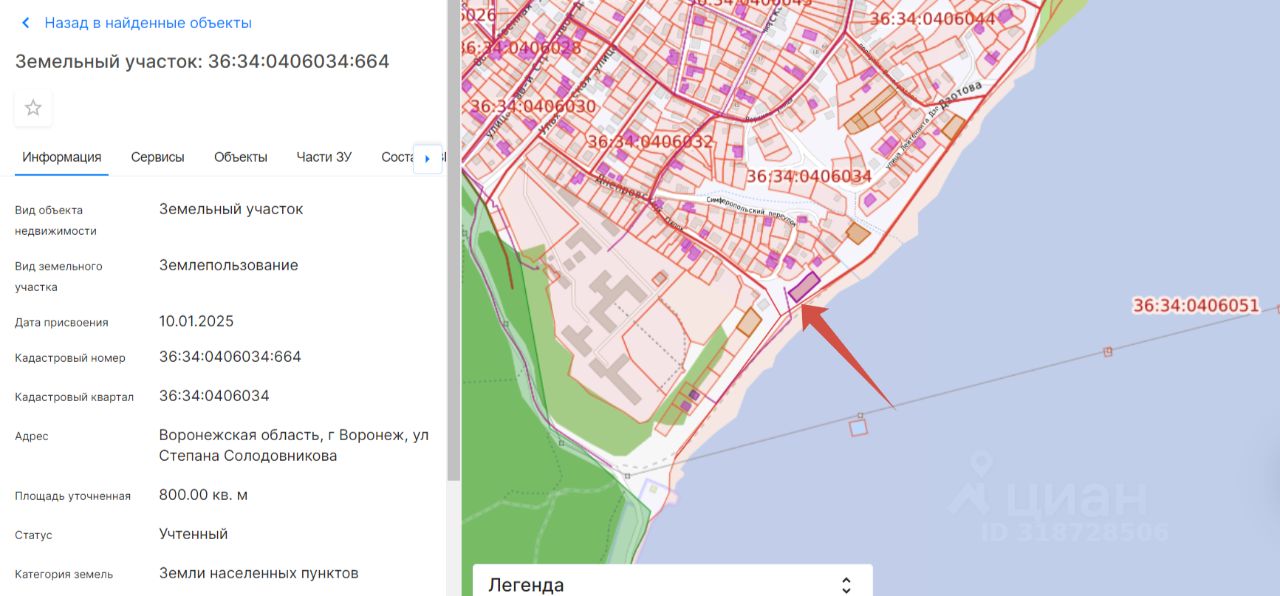Click the 36:34:0406034 quarter label on the map
This screenshot has width=1280, height=596.
coord(809,176)
